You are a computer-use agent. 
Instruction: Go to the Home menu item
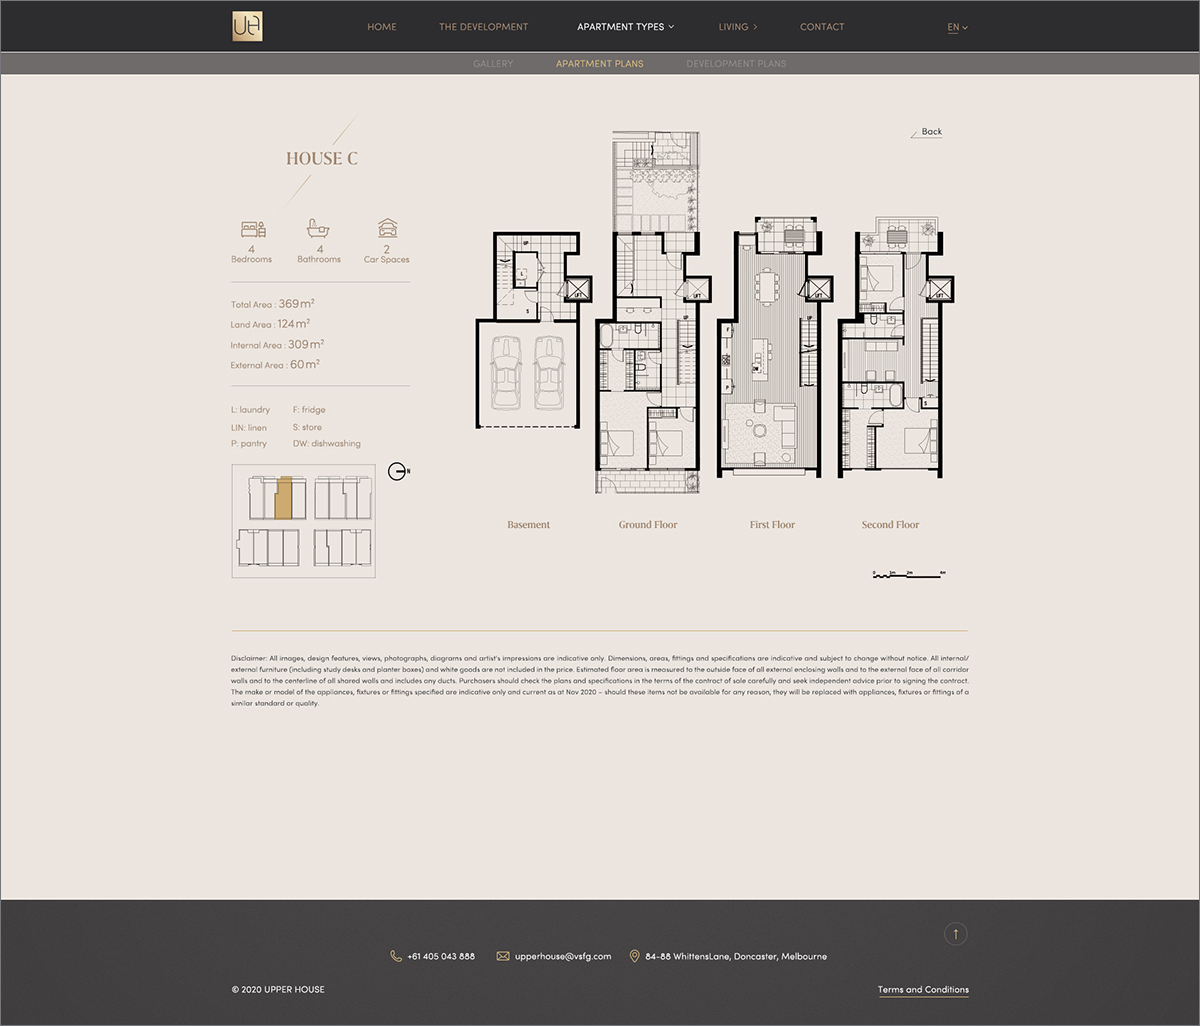(x=382, y=27)
